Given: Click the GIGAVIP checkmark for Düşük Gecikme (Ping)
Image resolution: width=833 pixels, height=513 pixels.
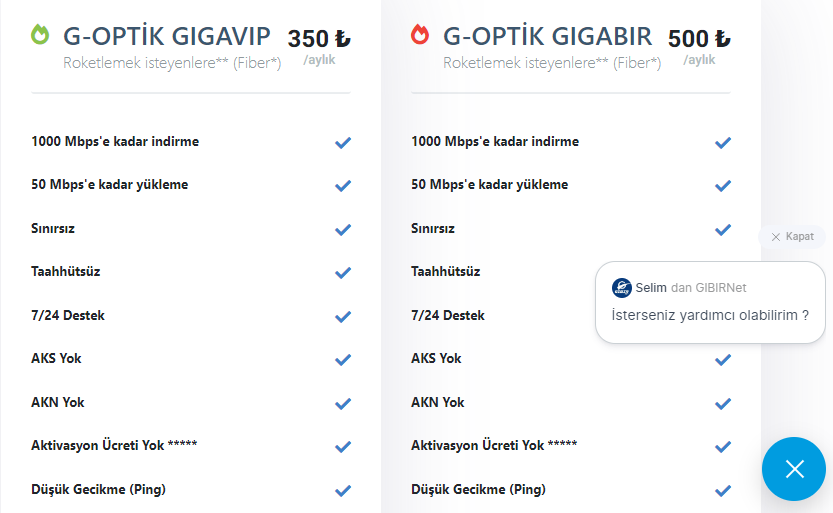Looking at the screenshot, I should tap(343, 490).
